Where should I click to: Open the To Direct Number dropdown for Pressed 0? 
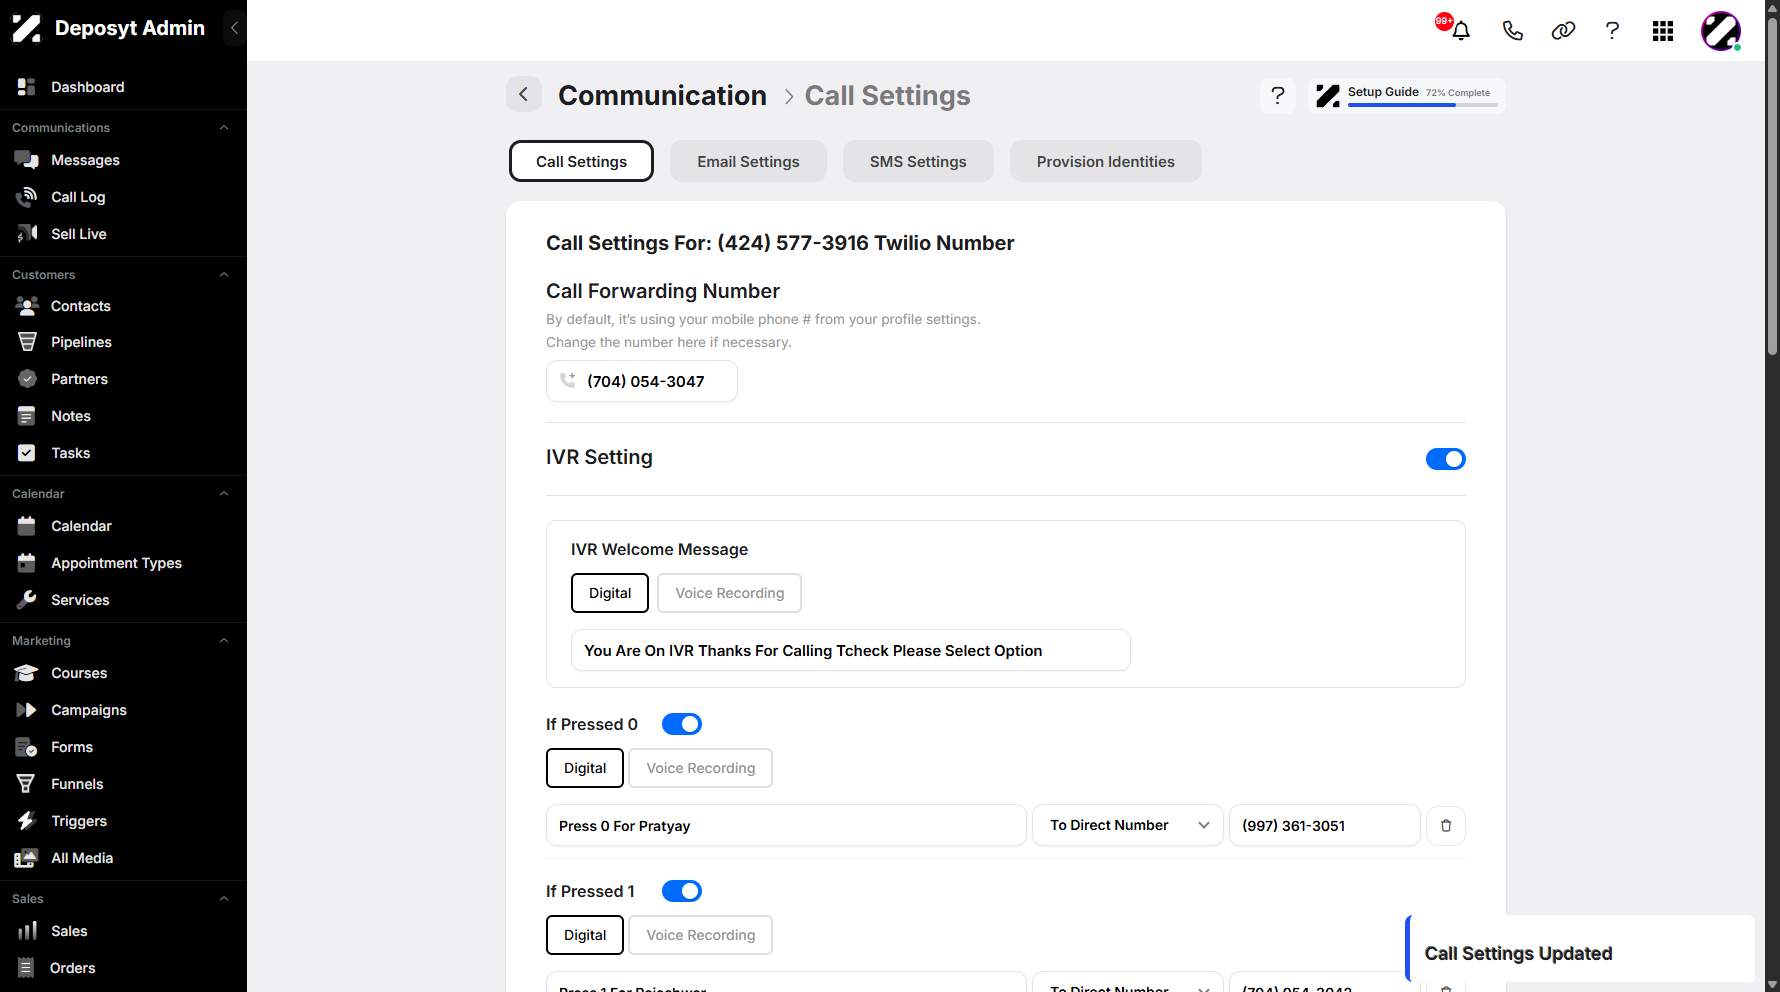point(1127,825)
